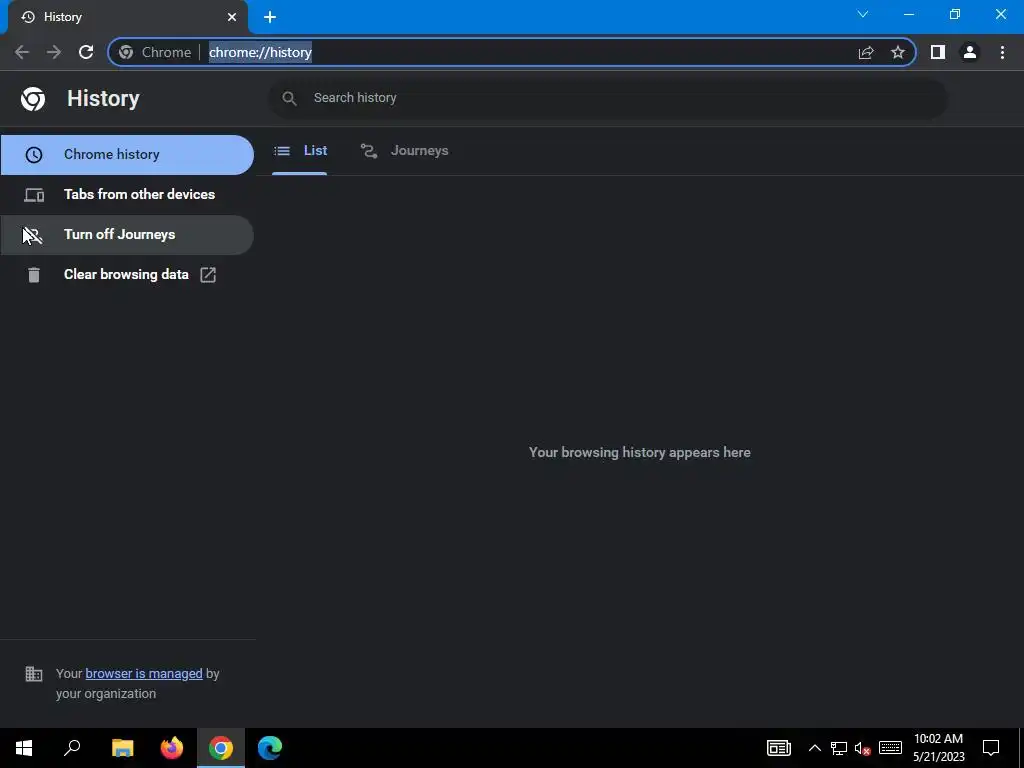Image resolution: width=1024 pixels, height=768 pixels.
Task: Close the History tab
Action: coord(232,17)
